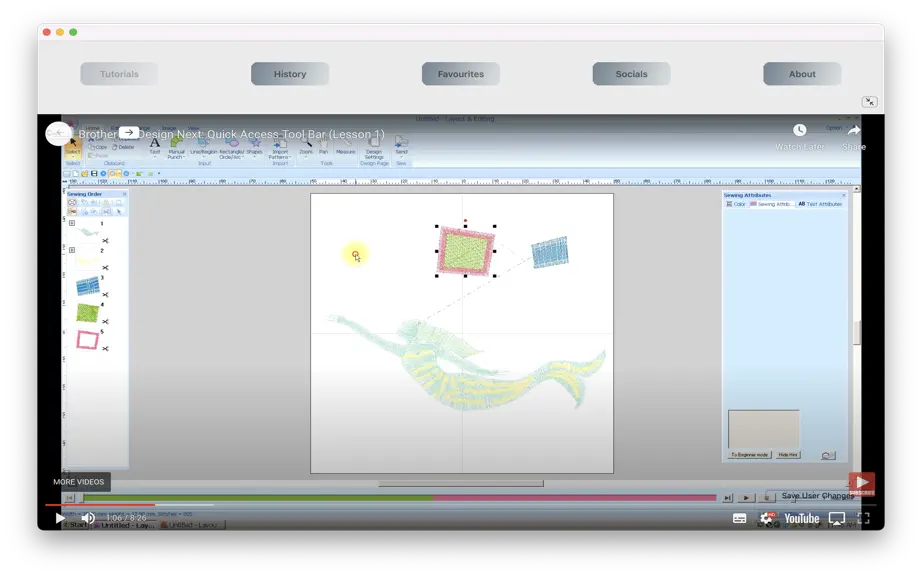
Task: Click the Measure tool
Action: point(346,146)
